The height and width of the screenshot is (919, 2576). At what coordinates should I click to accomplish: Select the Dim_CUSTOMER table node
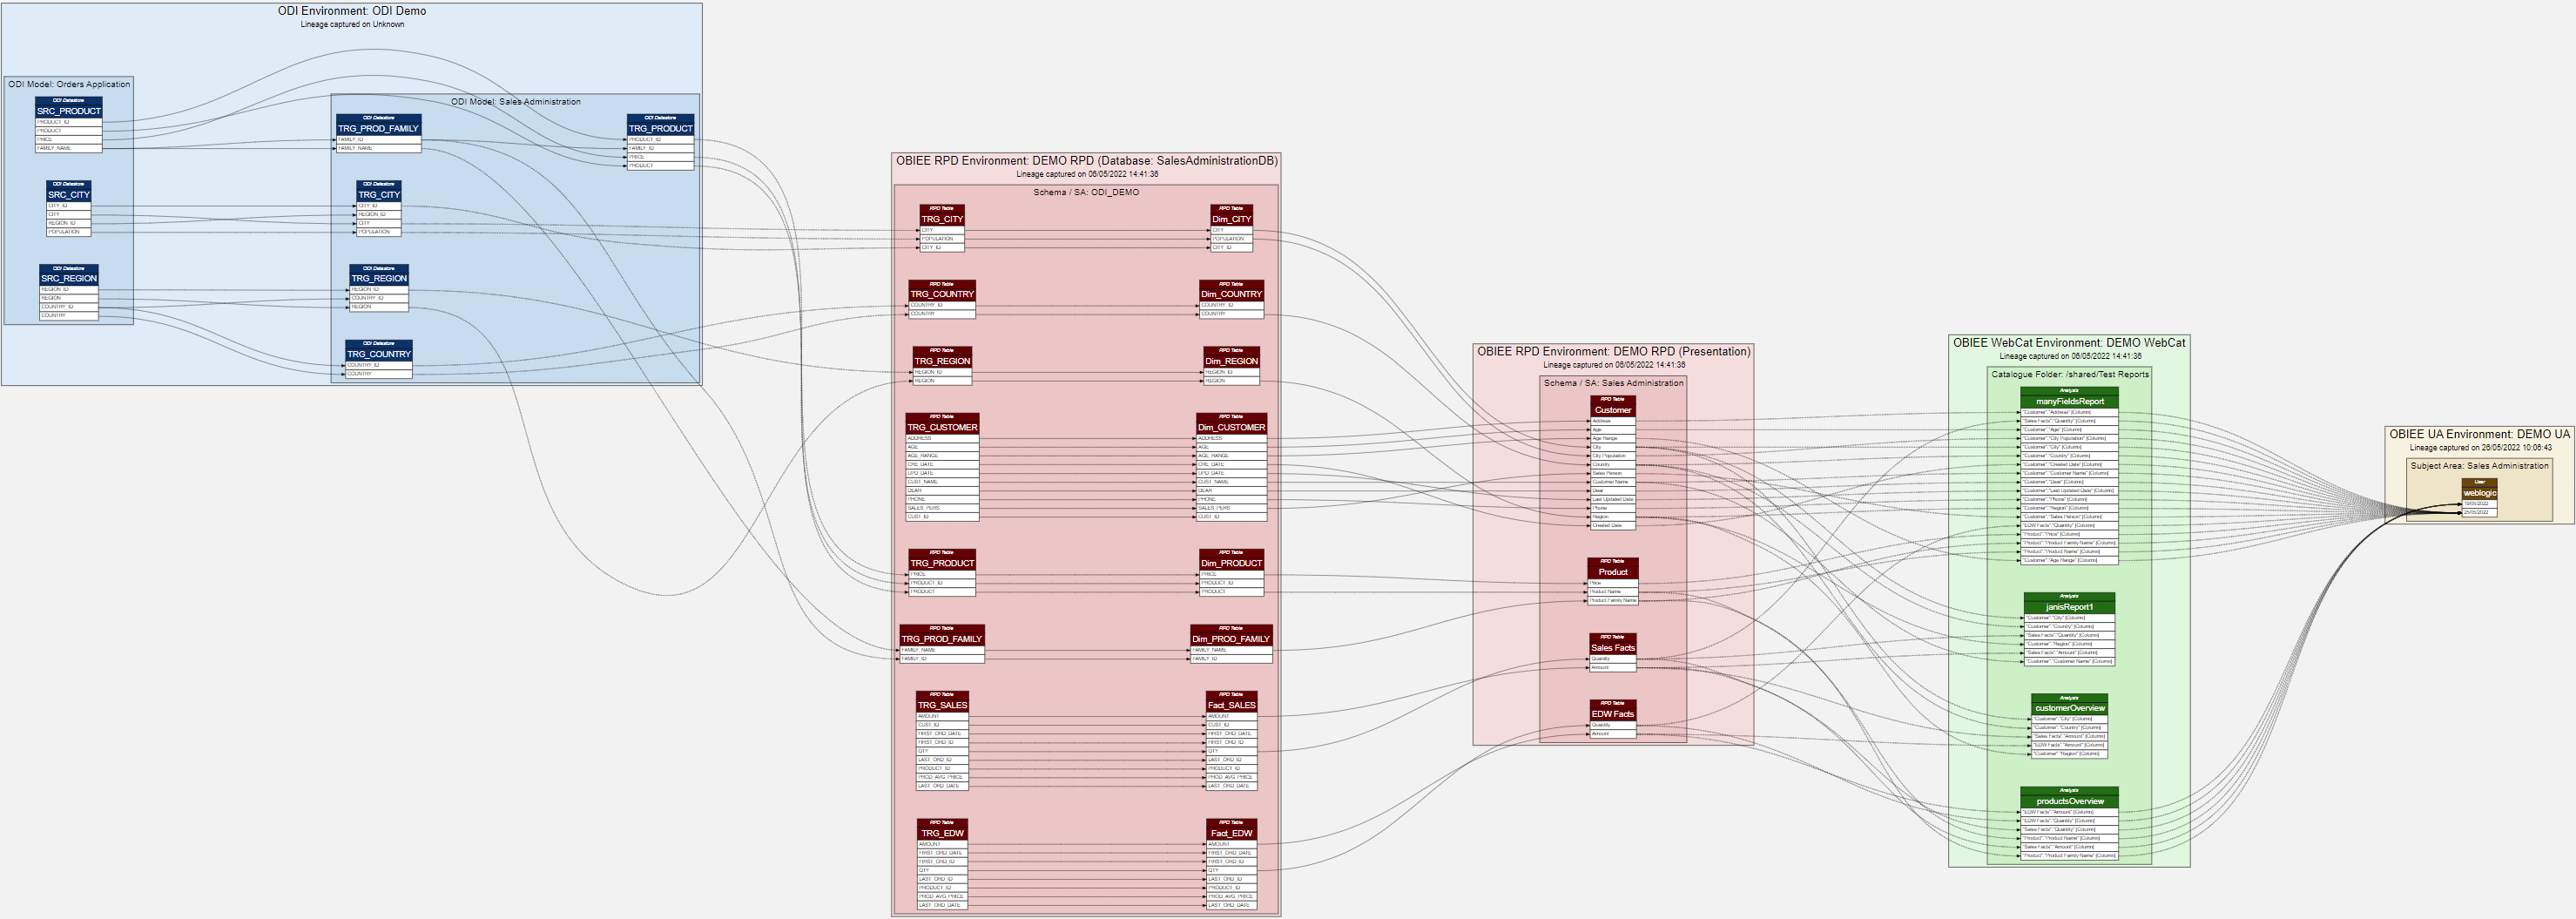(x=1231, y=427)
